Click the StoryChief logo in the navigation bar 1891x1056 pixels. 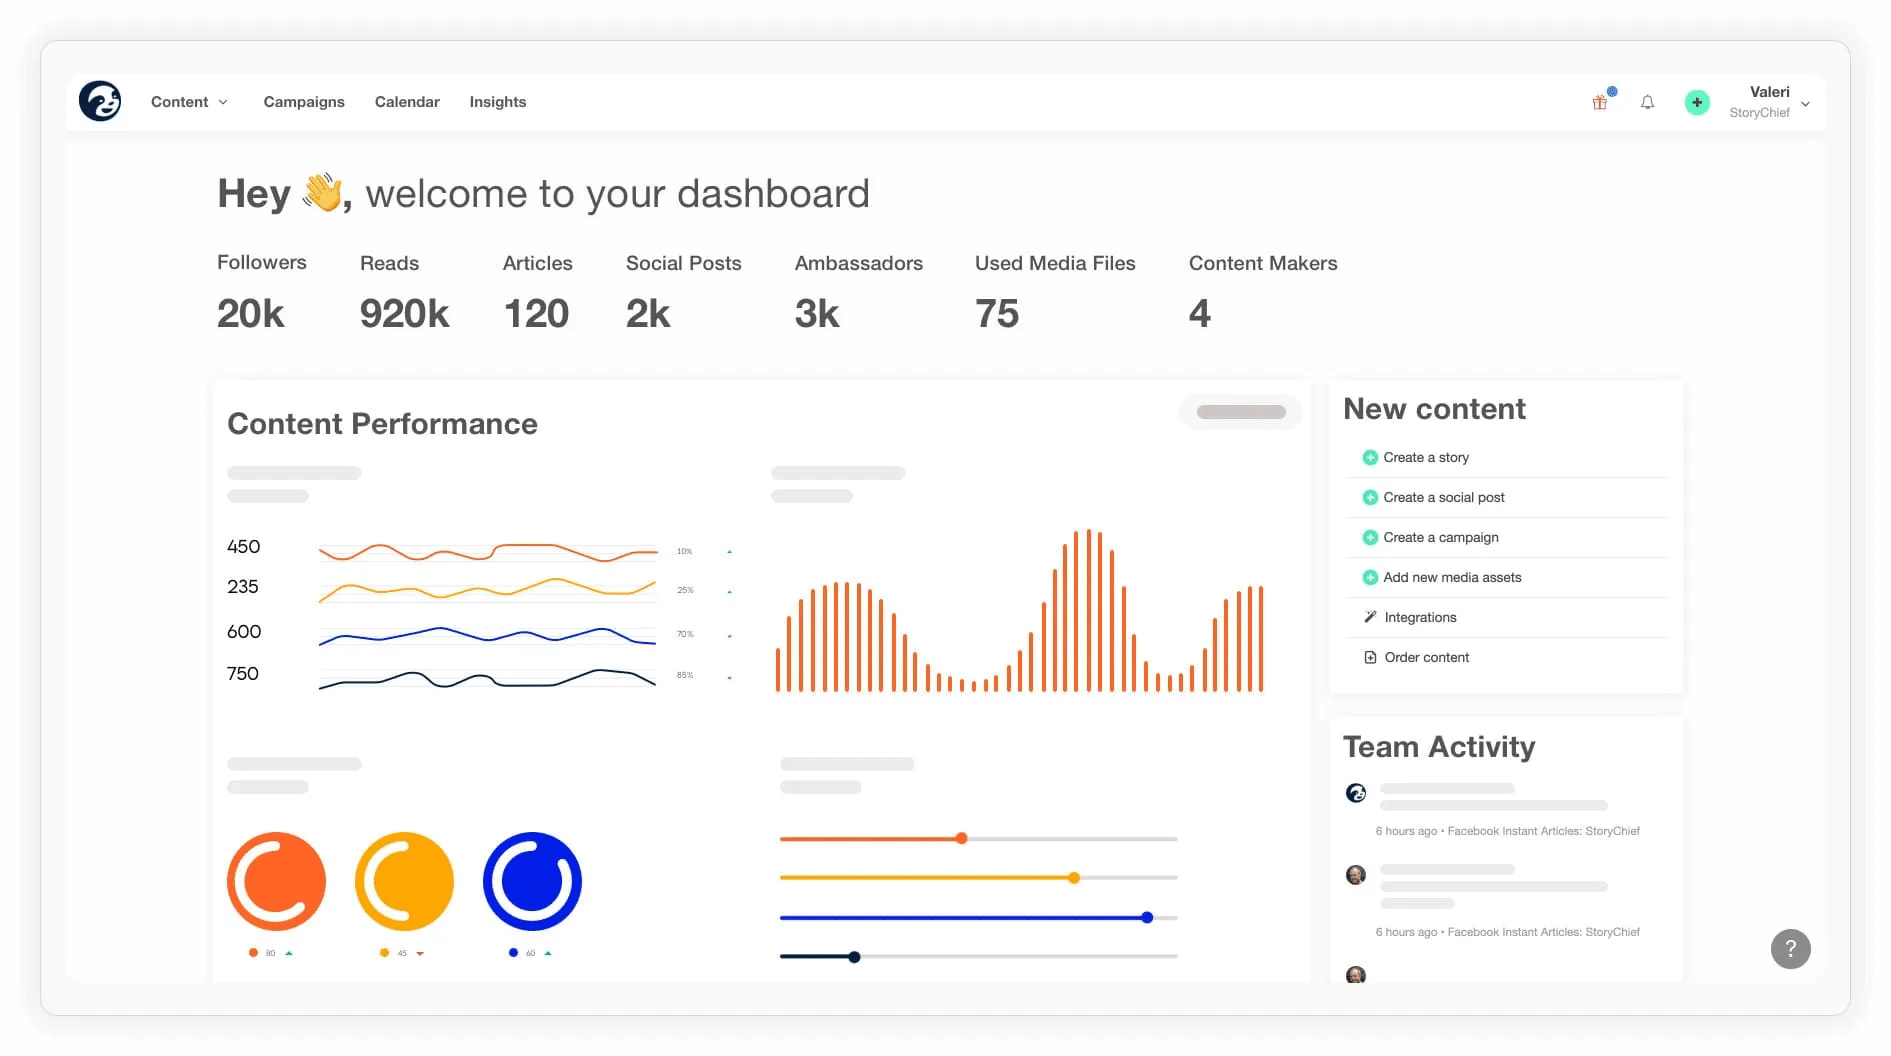[x=101, y=101]
